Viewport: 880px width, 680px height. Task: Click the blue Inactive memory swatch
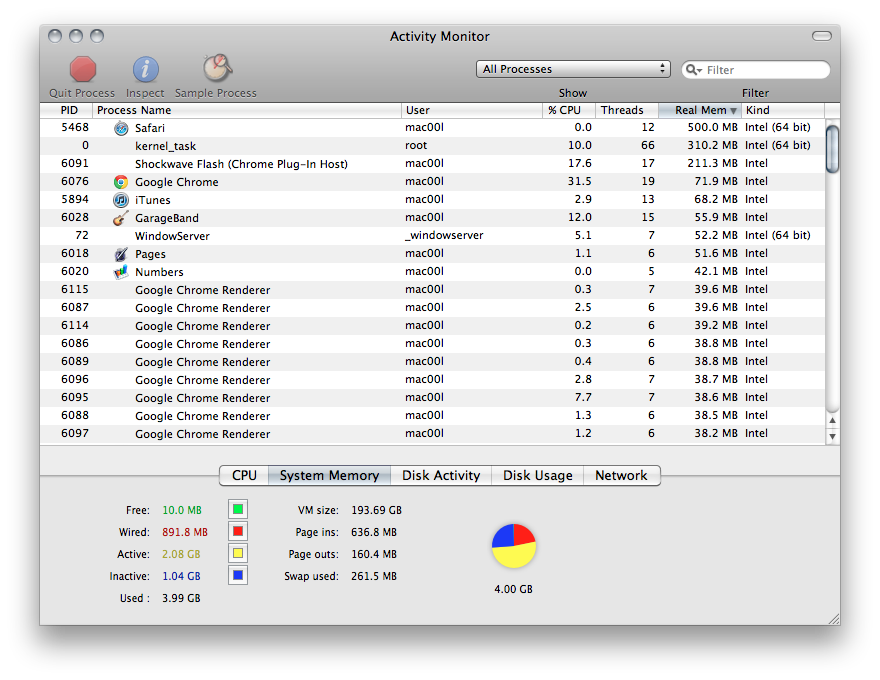pyautogui.click(x=238, y=575)
